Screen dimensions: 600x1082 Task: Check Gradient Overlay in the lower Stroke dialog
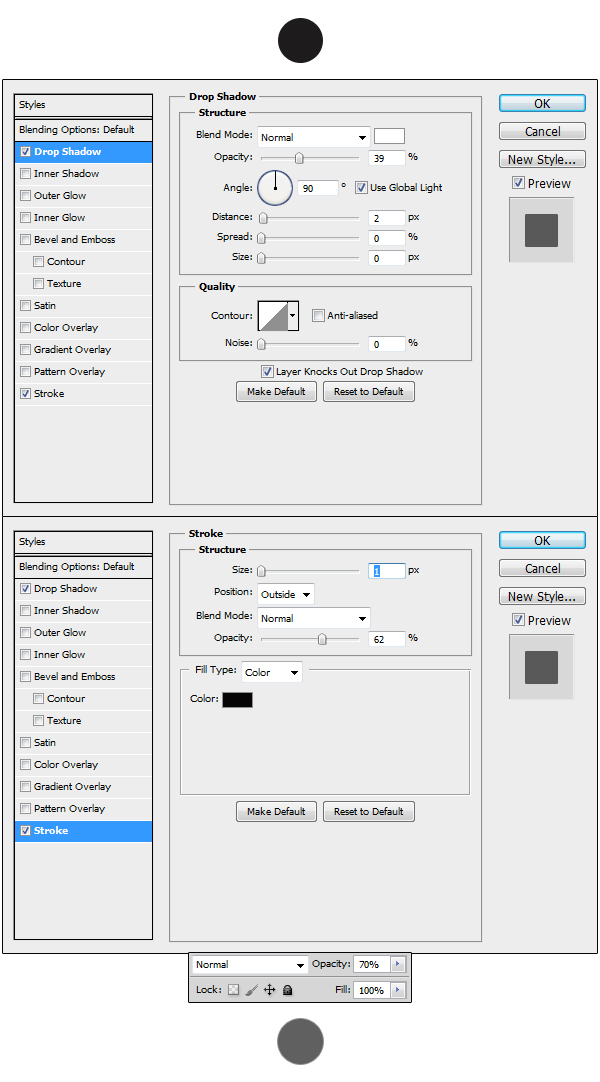pos(26,787)
